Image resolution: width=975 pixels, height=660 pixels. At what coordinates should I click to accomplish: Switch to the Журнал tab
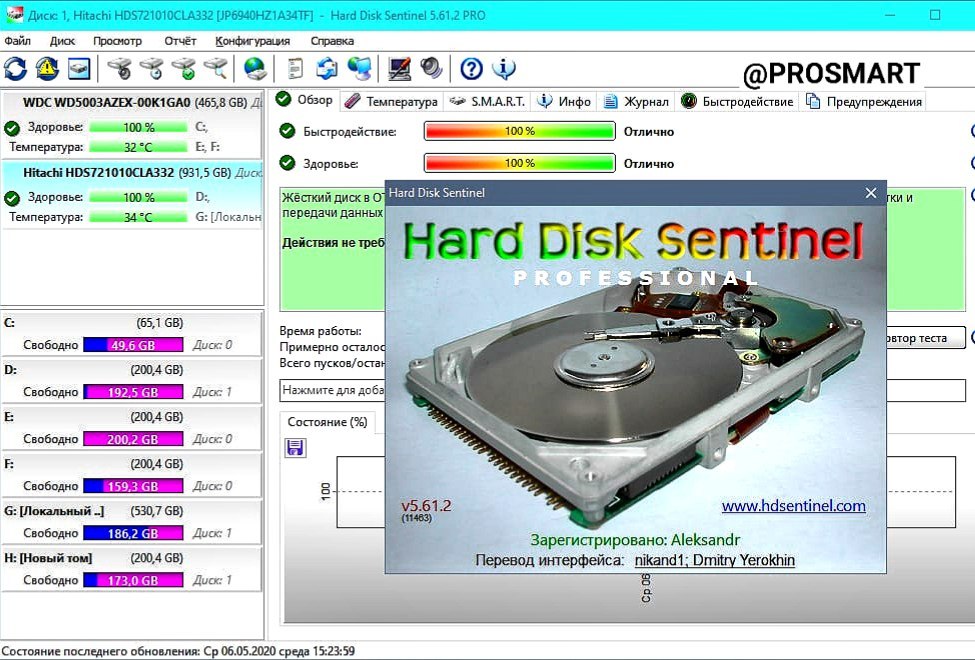(637, 101)
